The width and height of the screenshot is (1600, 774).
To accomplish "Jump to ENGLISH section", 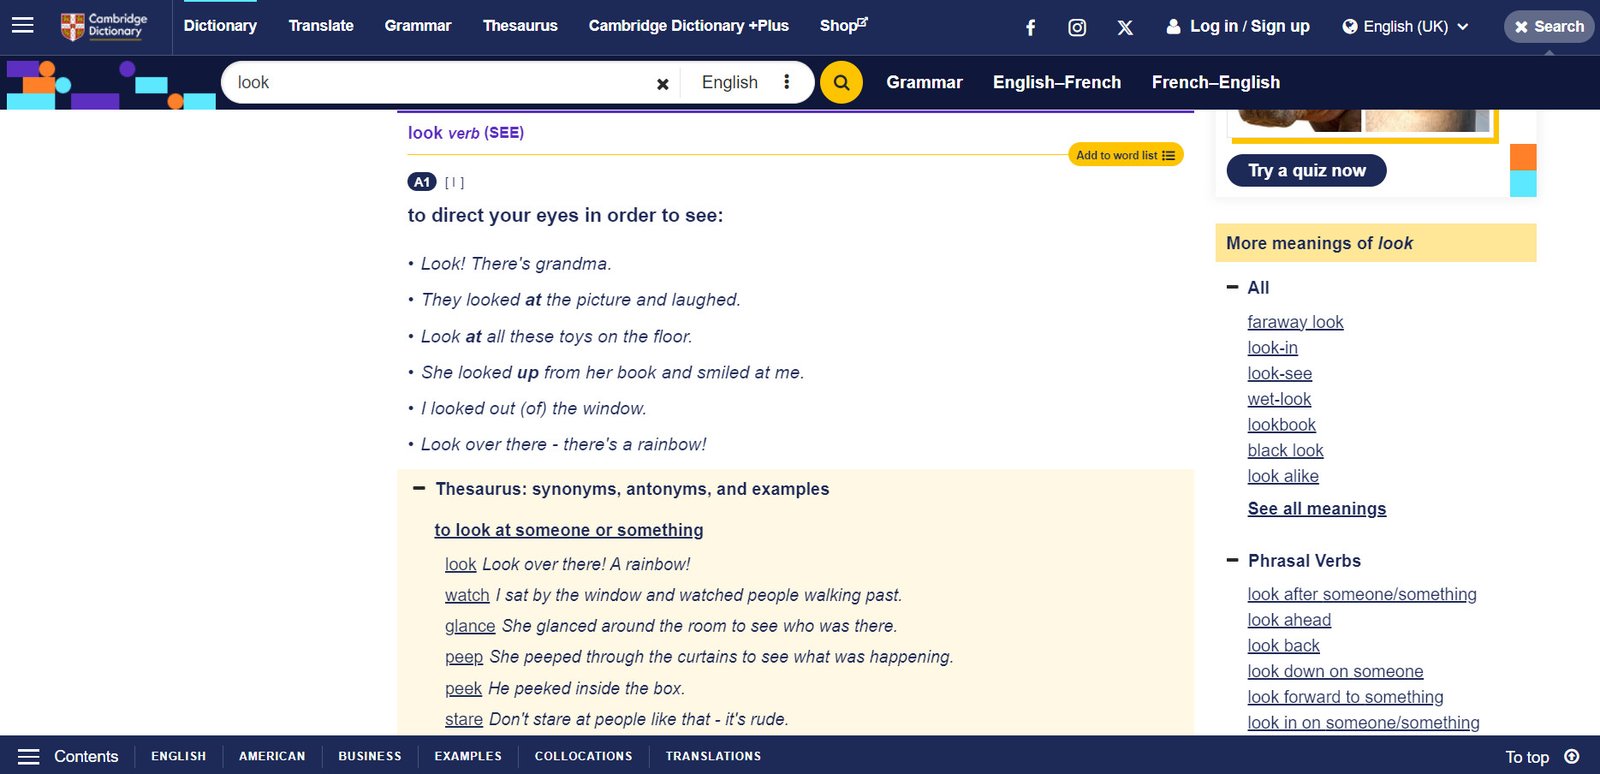I will pyautogui.click(x=178, y=757).
